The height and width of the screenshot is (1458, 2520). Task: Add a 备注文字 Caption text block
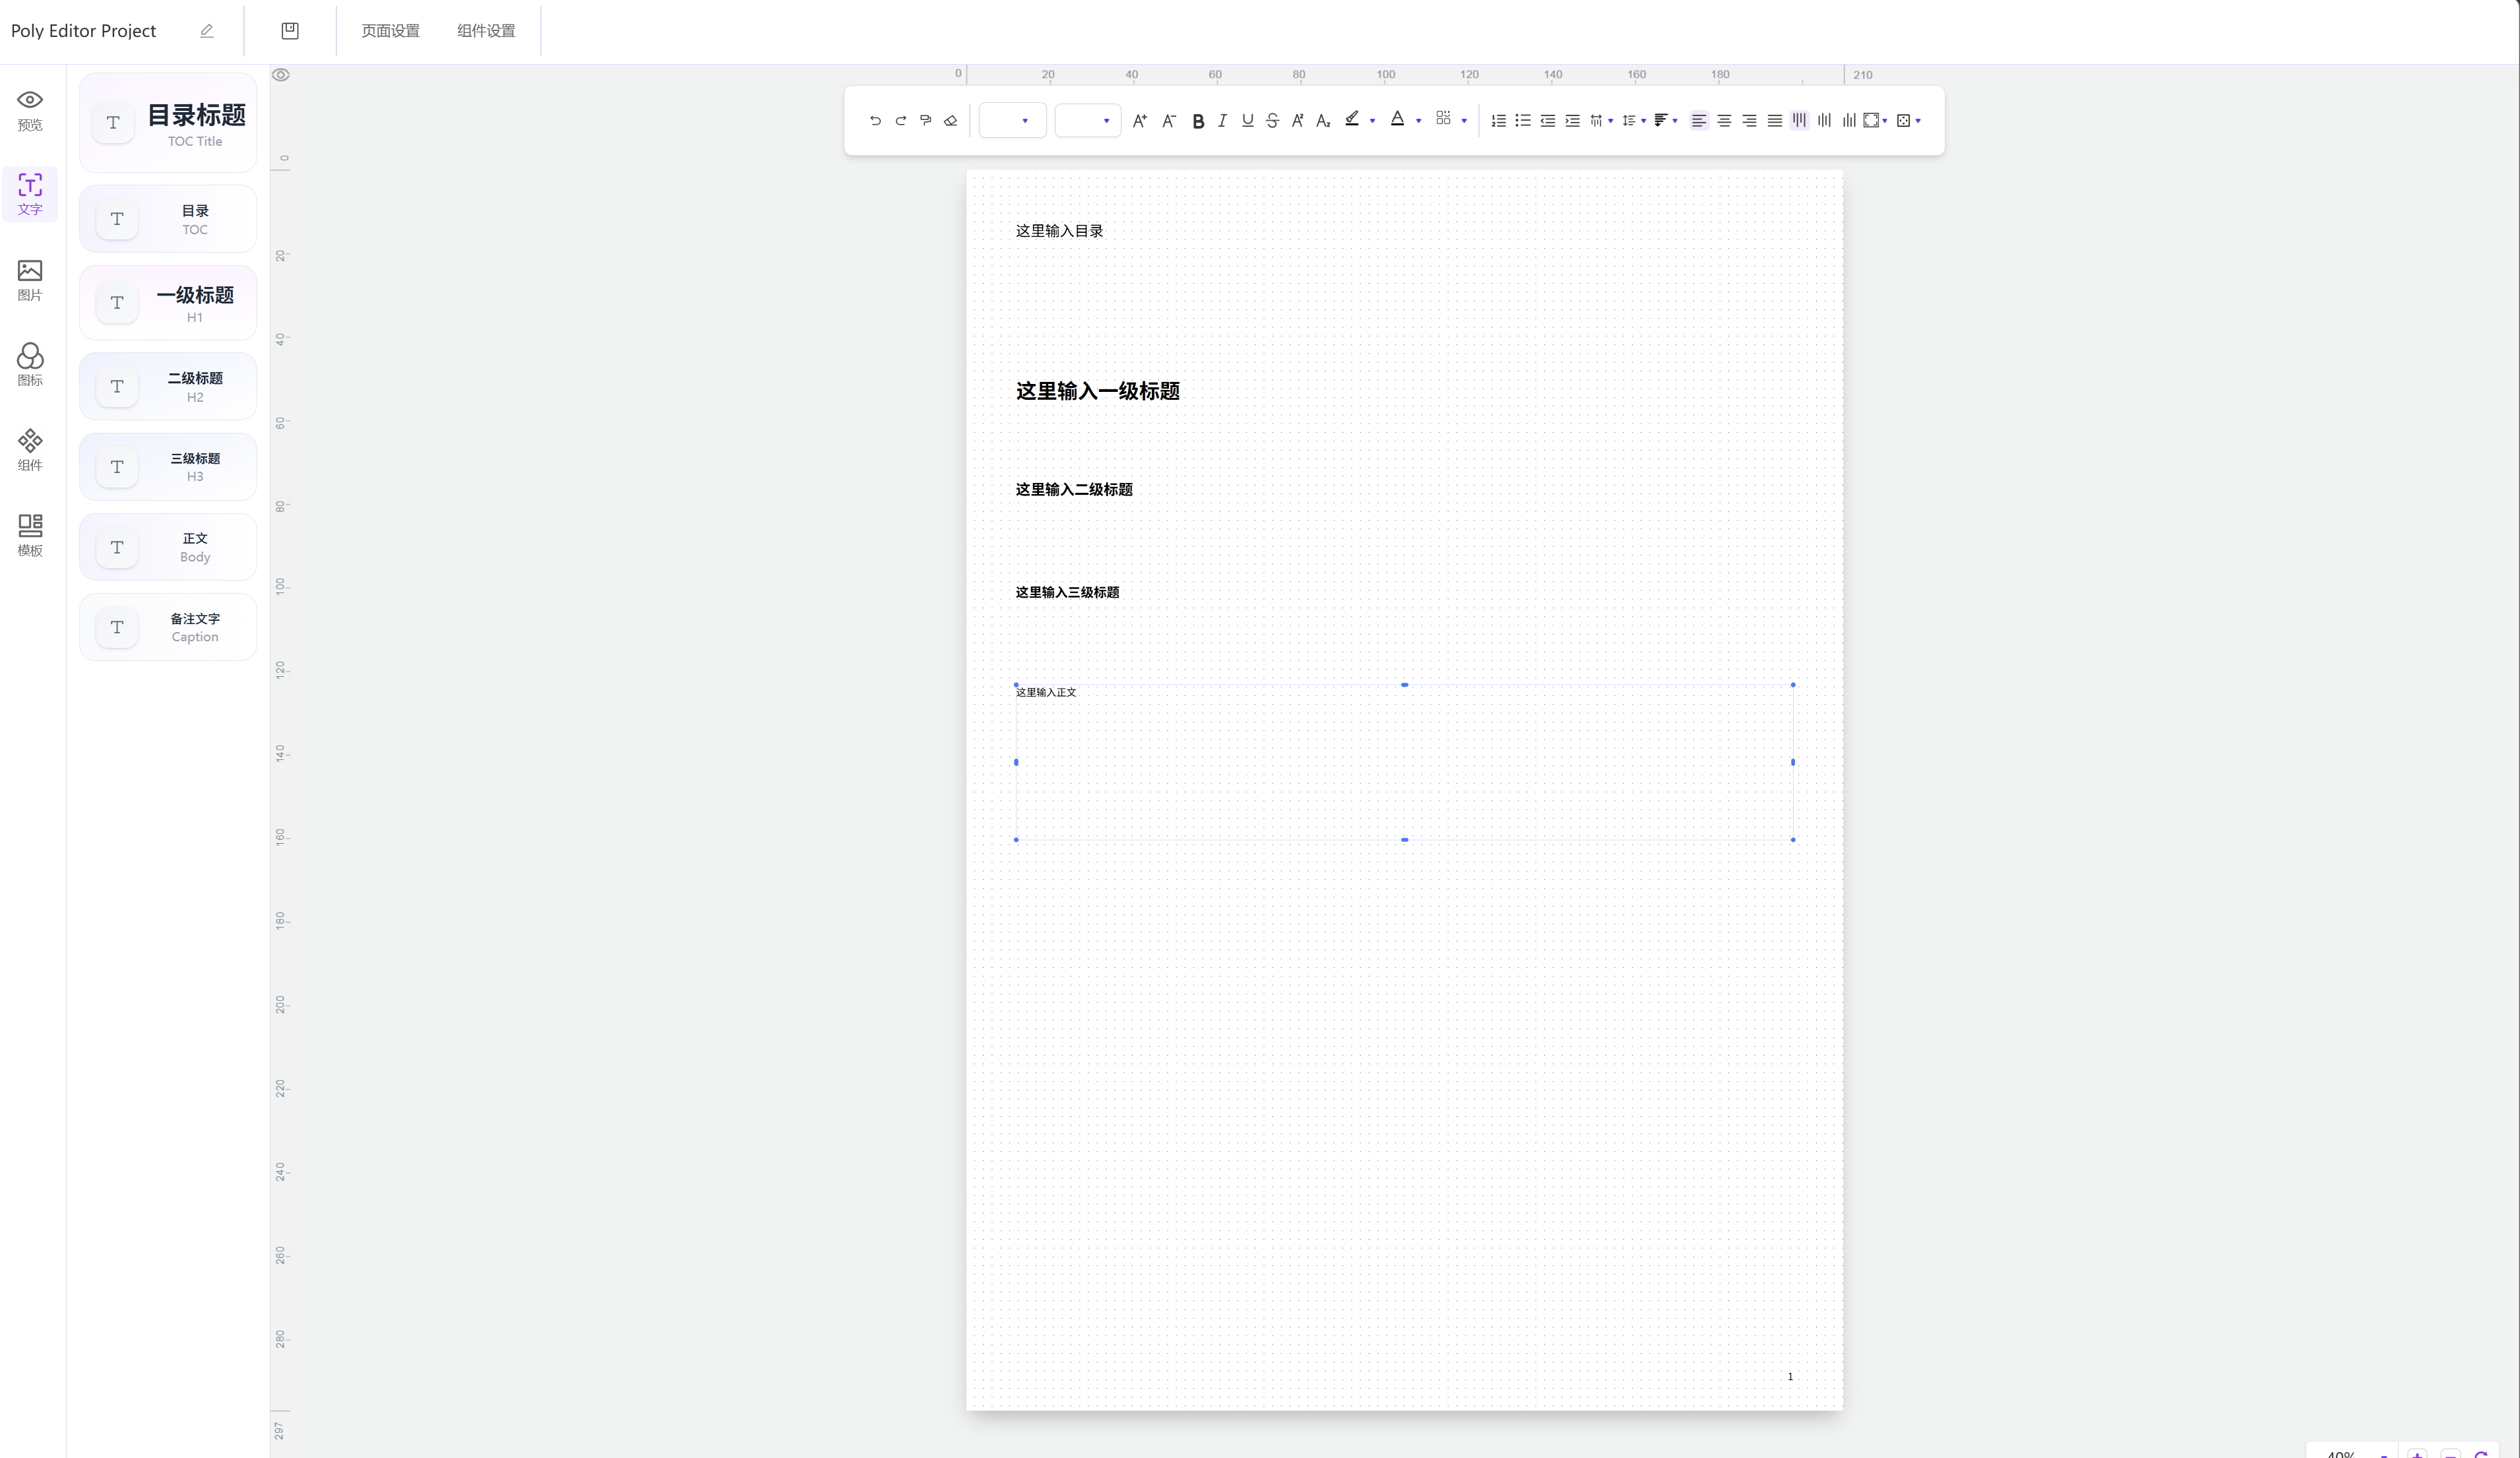(168, 627)
